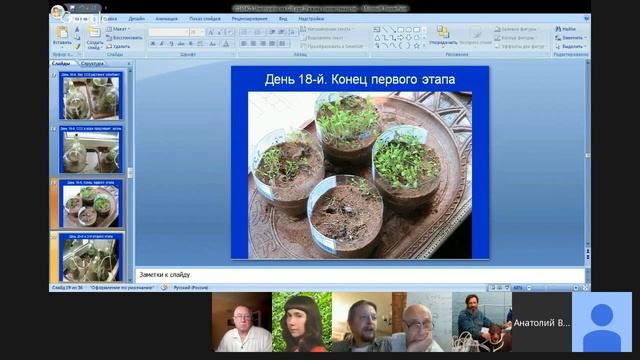
Task: Click the Save icon in quick access toolbar
Action: coord(72,7)
